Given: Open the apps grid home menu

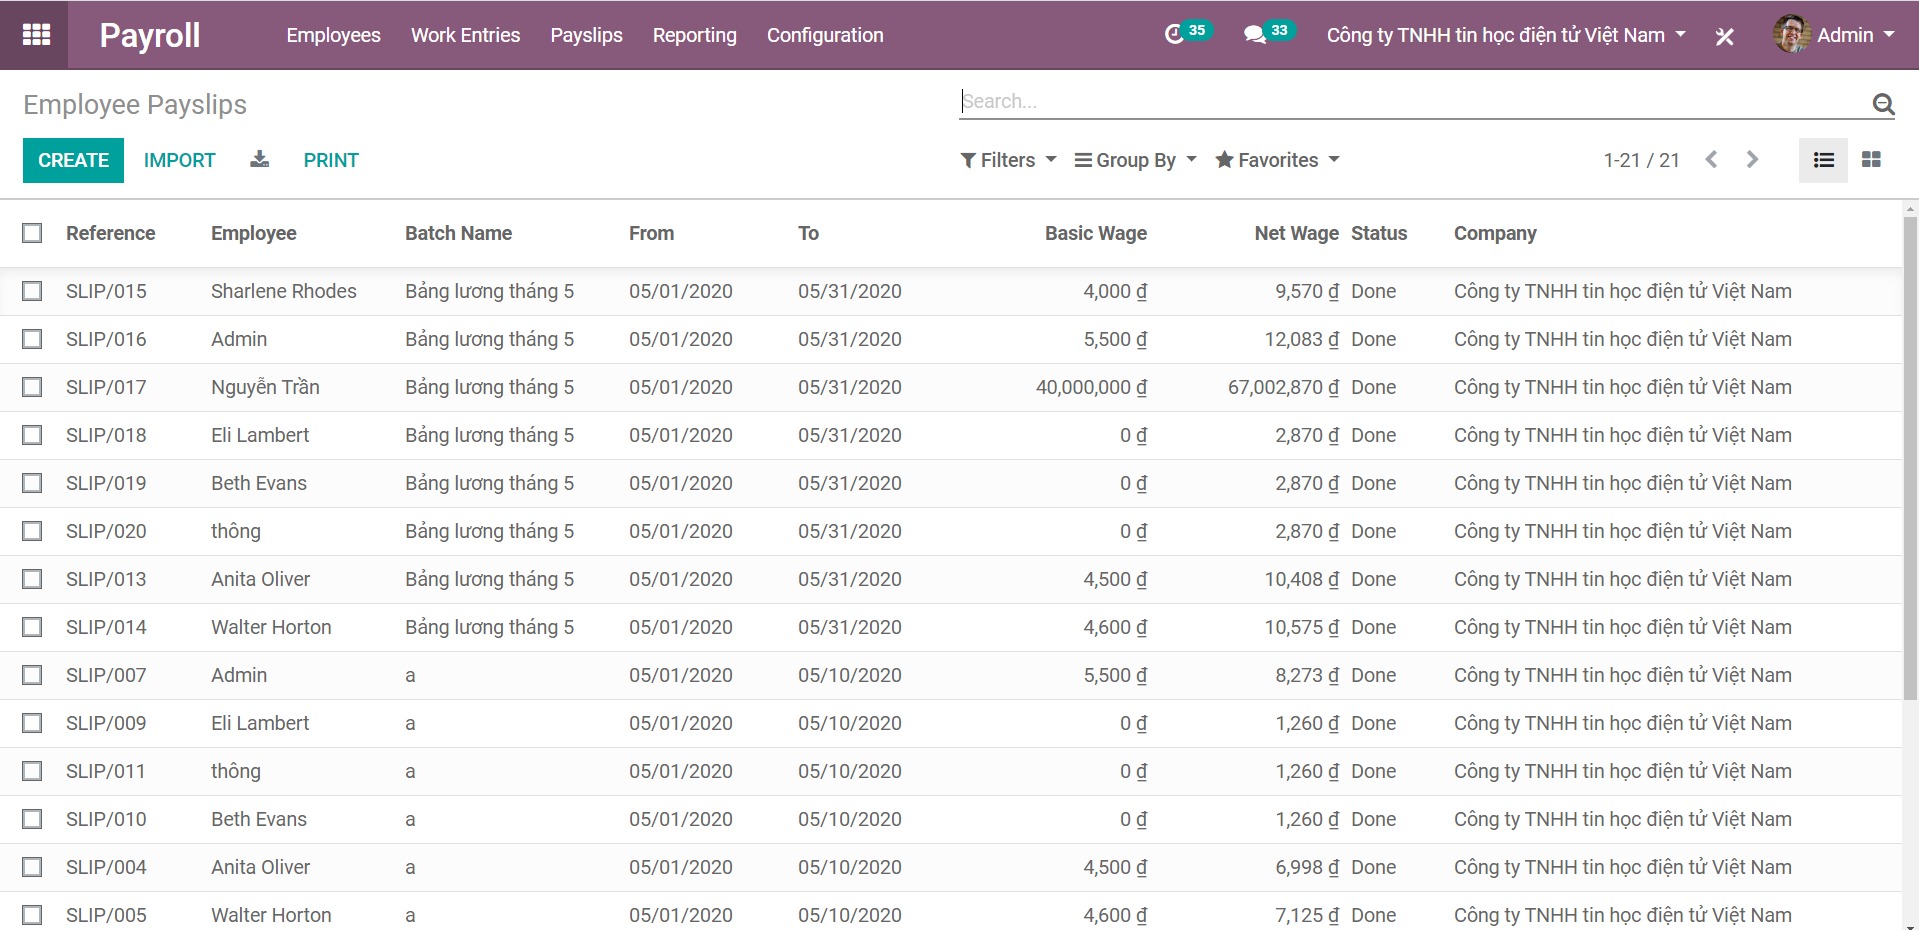Looking at the screenshot, I should [36, 35].
